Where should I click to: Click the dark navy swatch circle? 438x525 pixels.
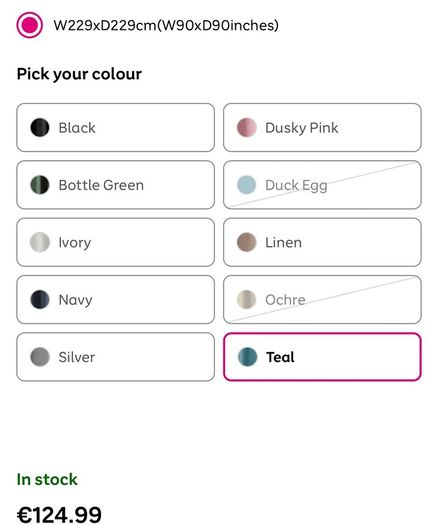coord(40,299)
